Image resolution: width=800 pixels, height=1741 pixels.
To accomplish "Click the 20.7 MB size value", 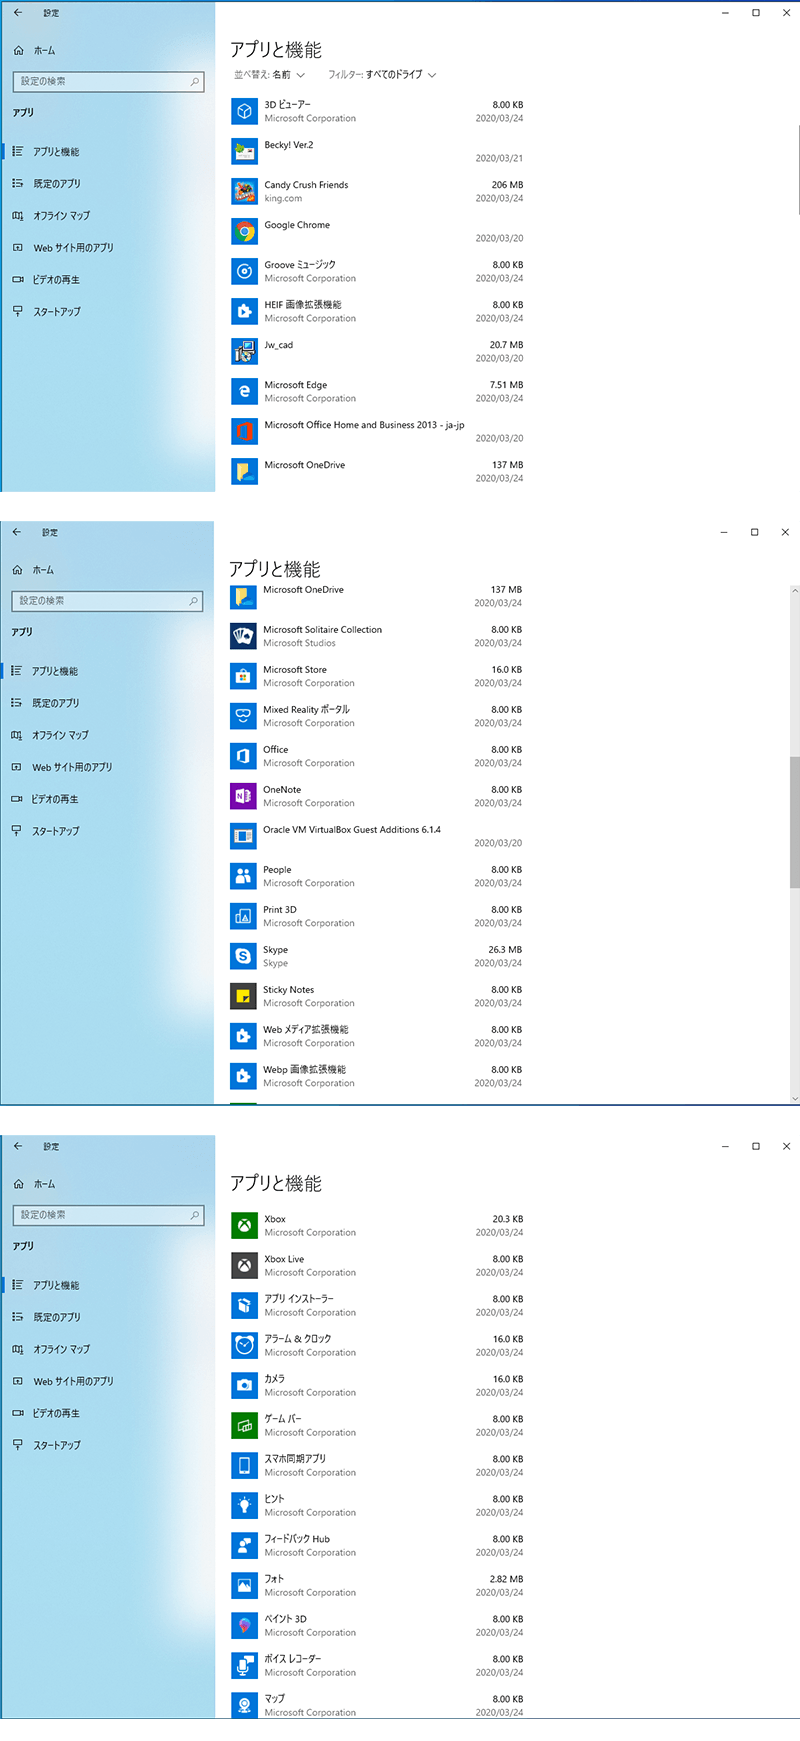I will [x=506, y=345].
